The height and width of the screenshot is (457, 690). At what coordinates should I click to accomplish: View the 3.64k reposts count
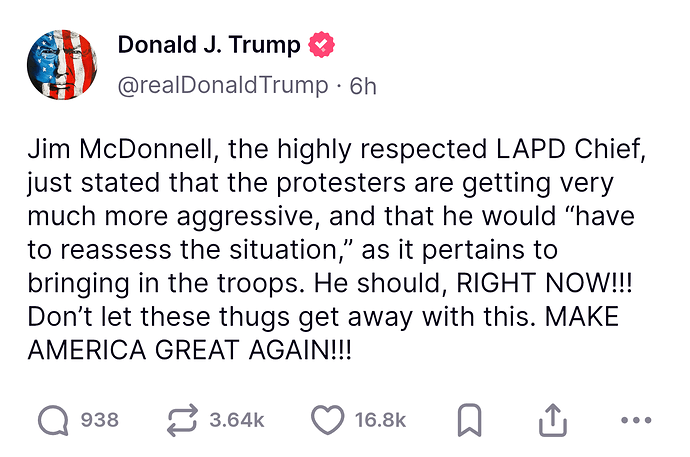(237, 420)
